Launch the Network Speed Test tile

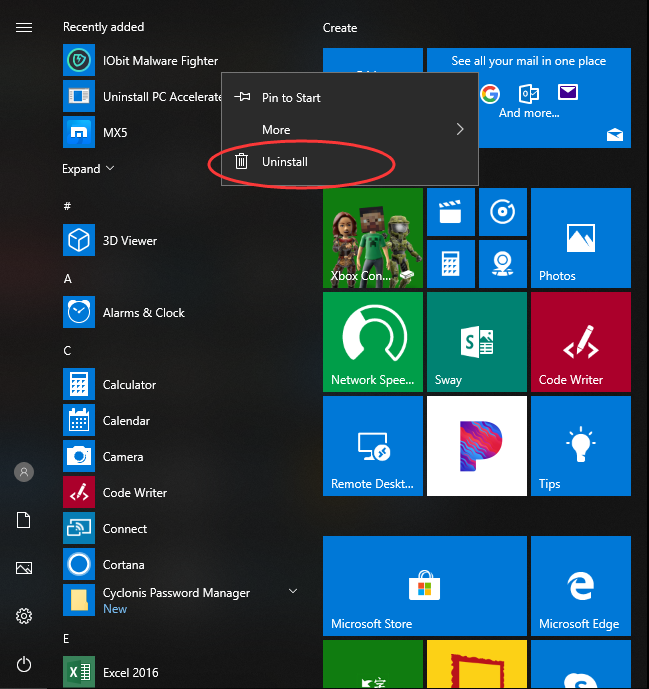[x=373, y=342]
